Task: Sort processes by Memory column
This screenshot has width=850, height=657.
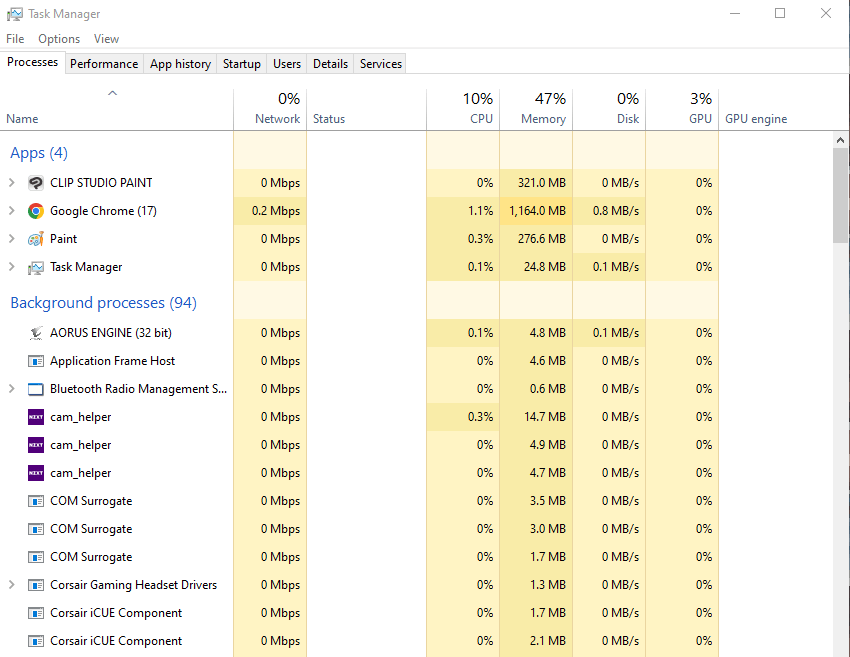Action: point(536,109)
